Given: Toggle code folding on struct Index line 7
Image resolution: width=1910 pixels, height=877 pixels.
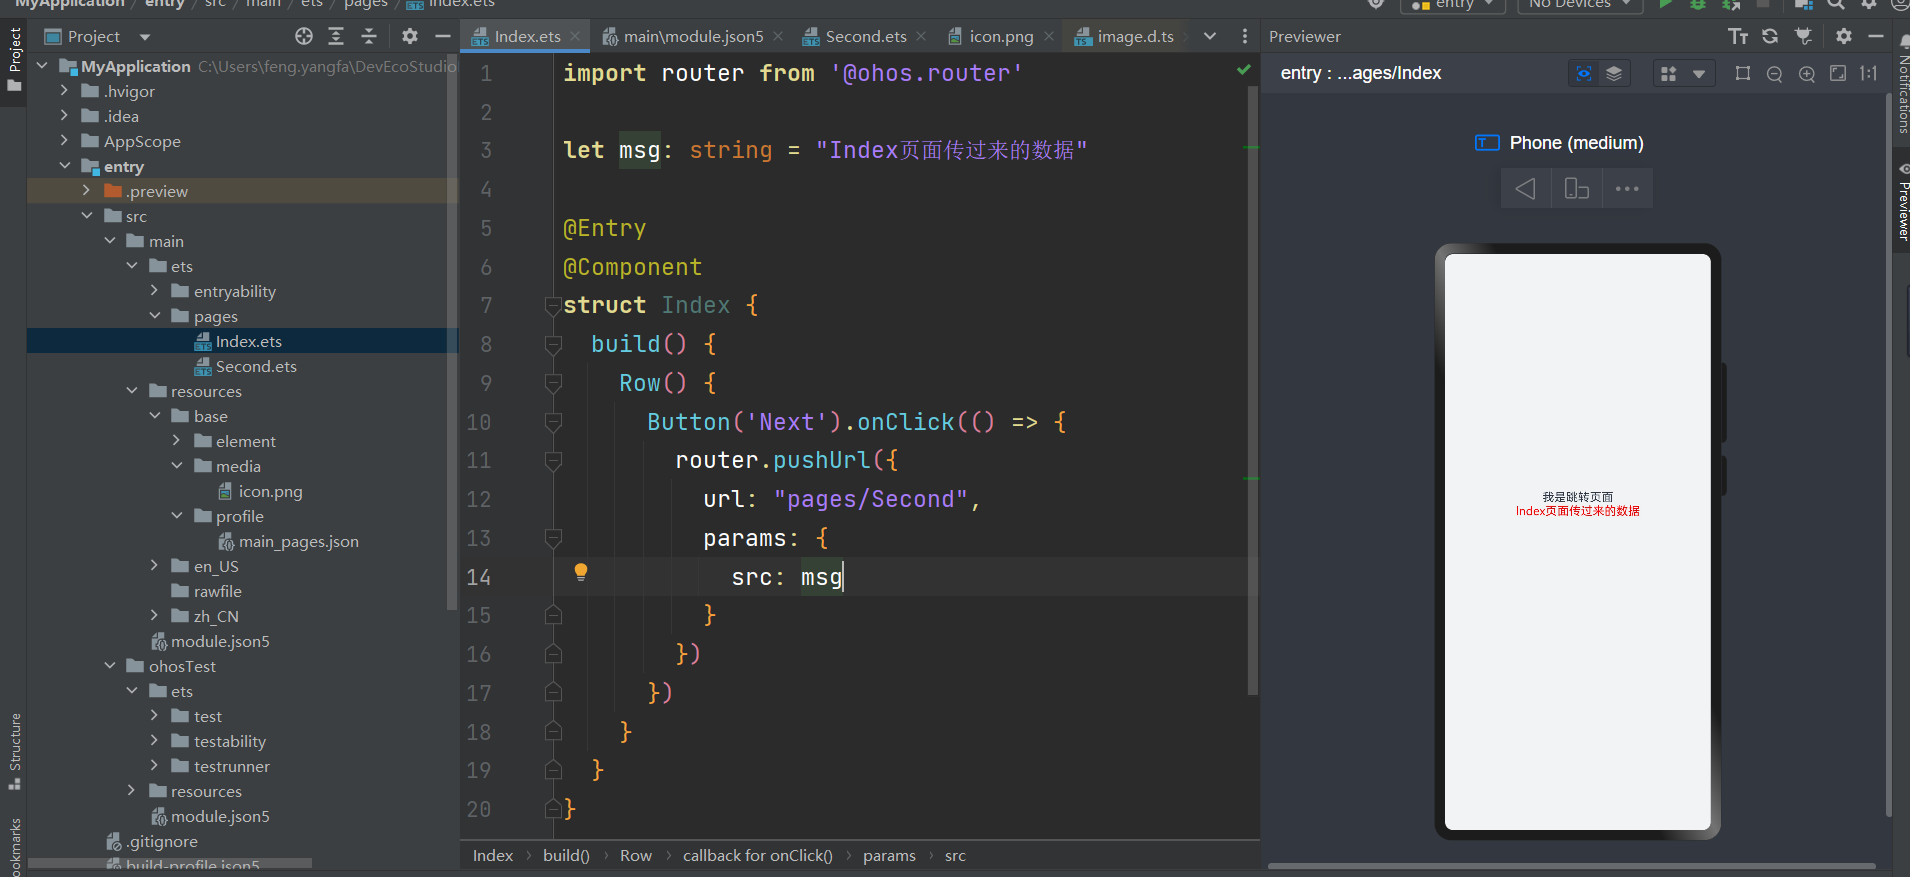Looking at the screenshot, I should coord(553,305).
